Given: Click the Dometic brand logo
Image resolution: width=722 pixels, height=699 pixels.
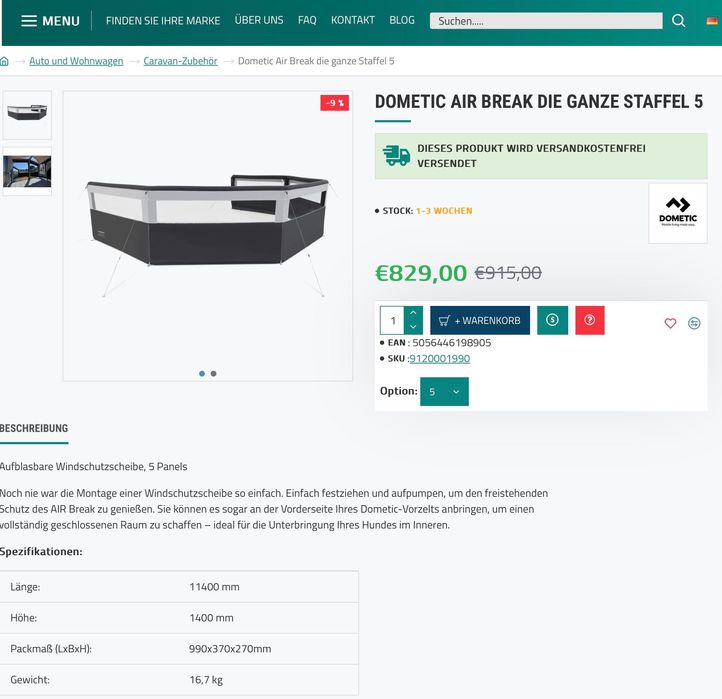Looking at the screenshot, I should [x=677, y=212].
